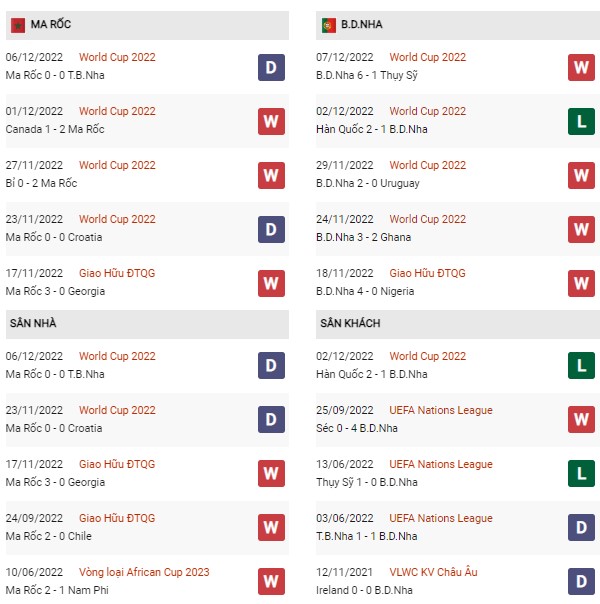Click the D badge for Ma Rốc vs T.B.Nha on 06/12/2022 in the top Ma Rốc list
The image size is (600, 604).
271,67
